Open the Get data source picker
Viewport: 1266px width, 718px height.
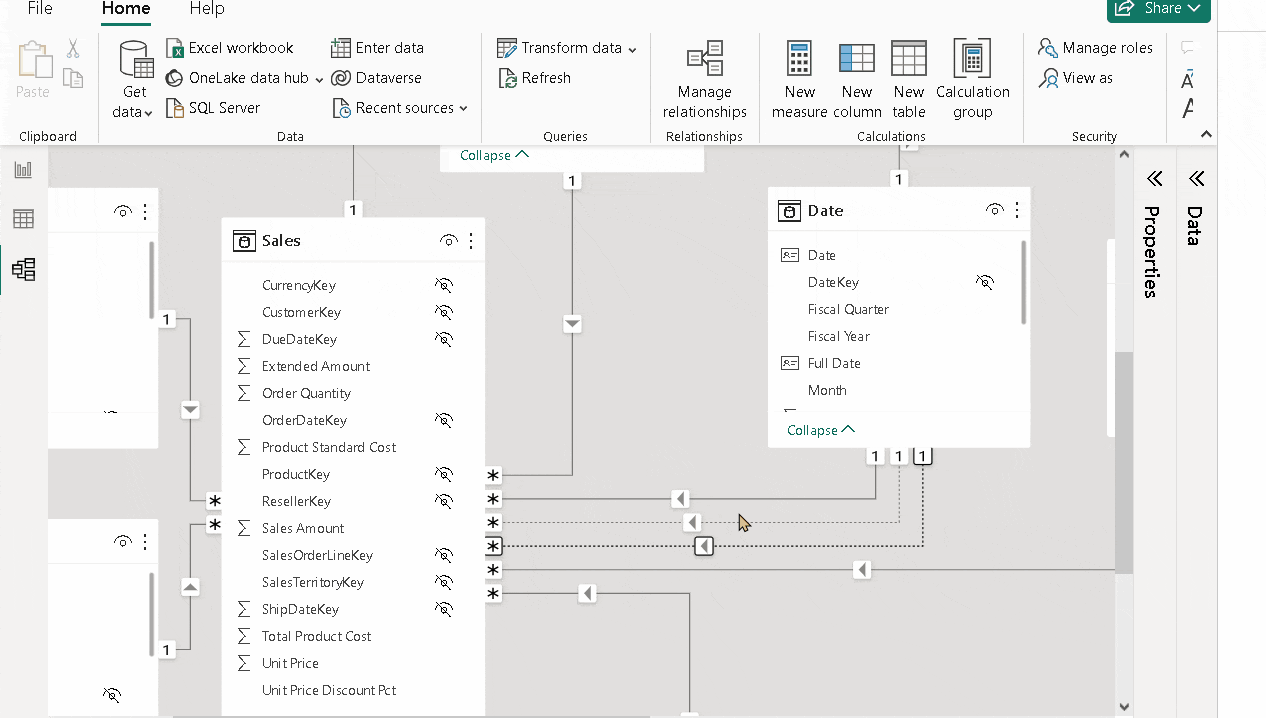click(x=135, y=80)
